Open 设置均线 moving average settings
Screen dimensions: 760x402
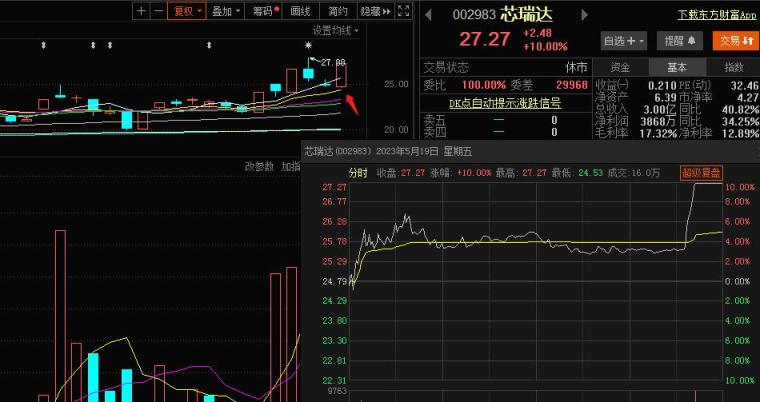pyautogui.click(x=334, y=30)
